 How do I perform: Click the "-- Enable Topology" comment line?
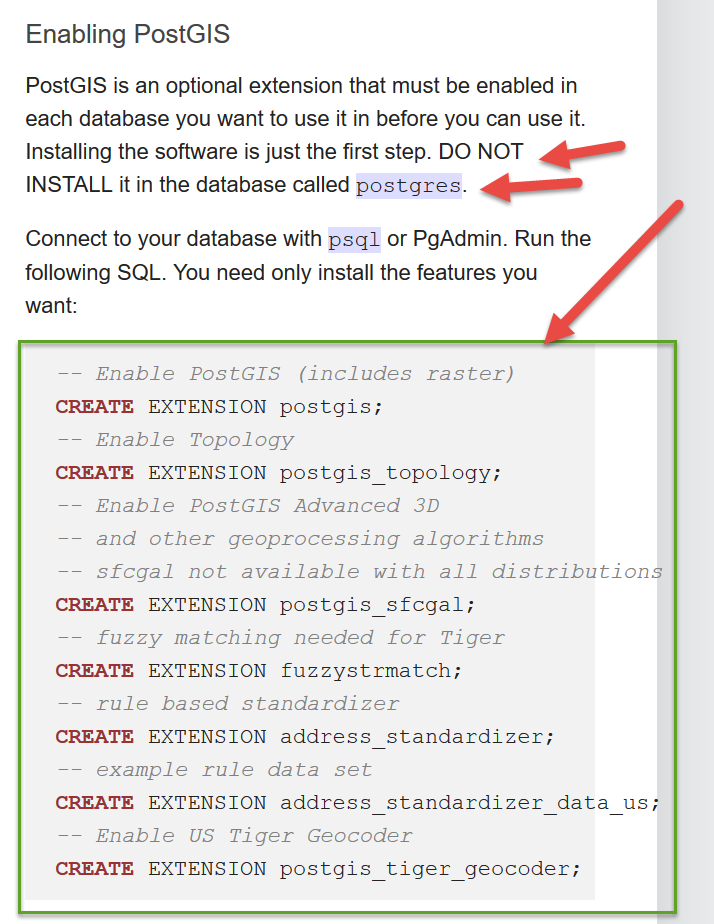pos(175,440)
